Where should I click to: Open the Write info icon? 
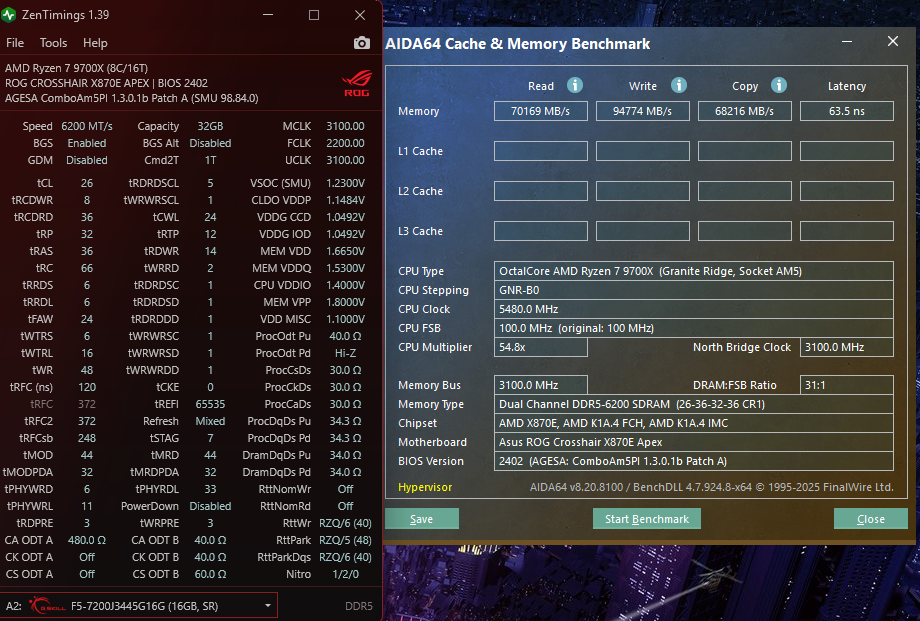pos(679,85)
